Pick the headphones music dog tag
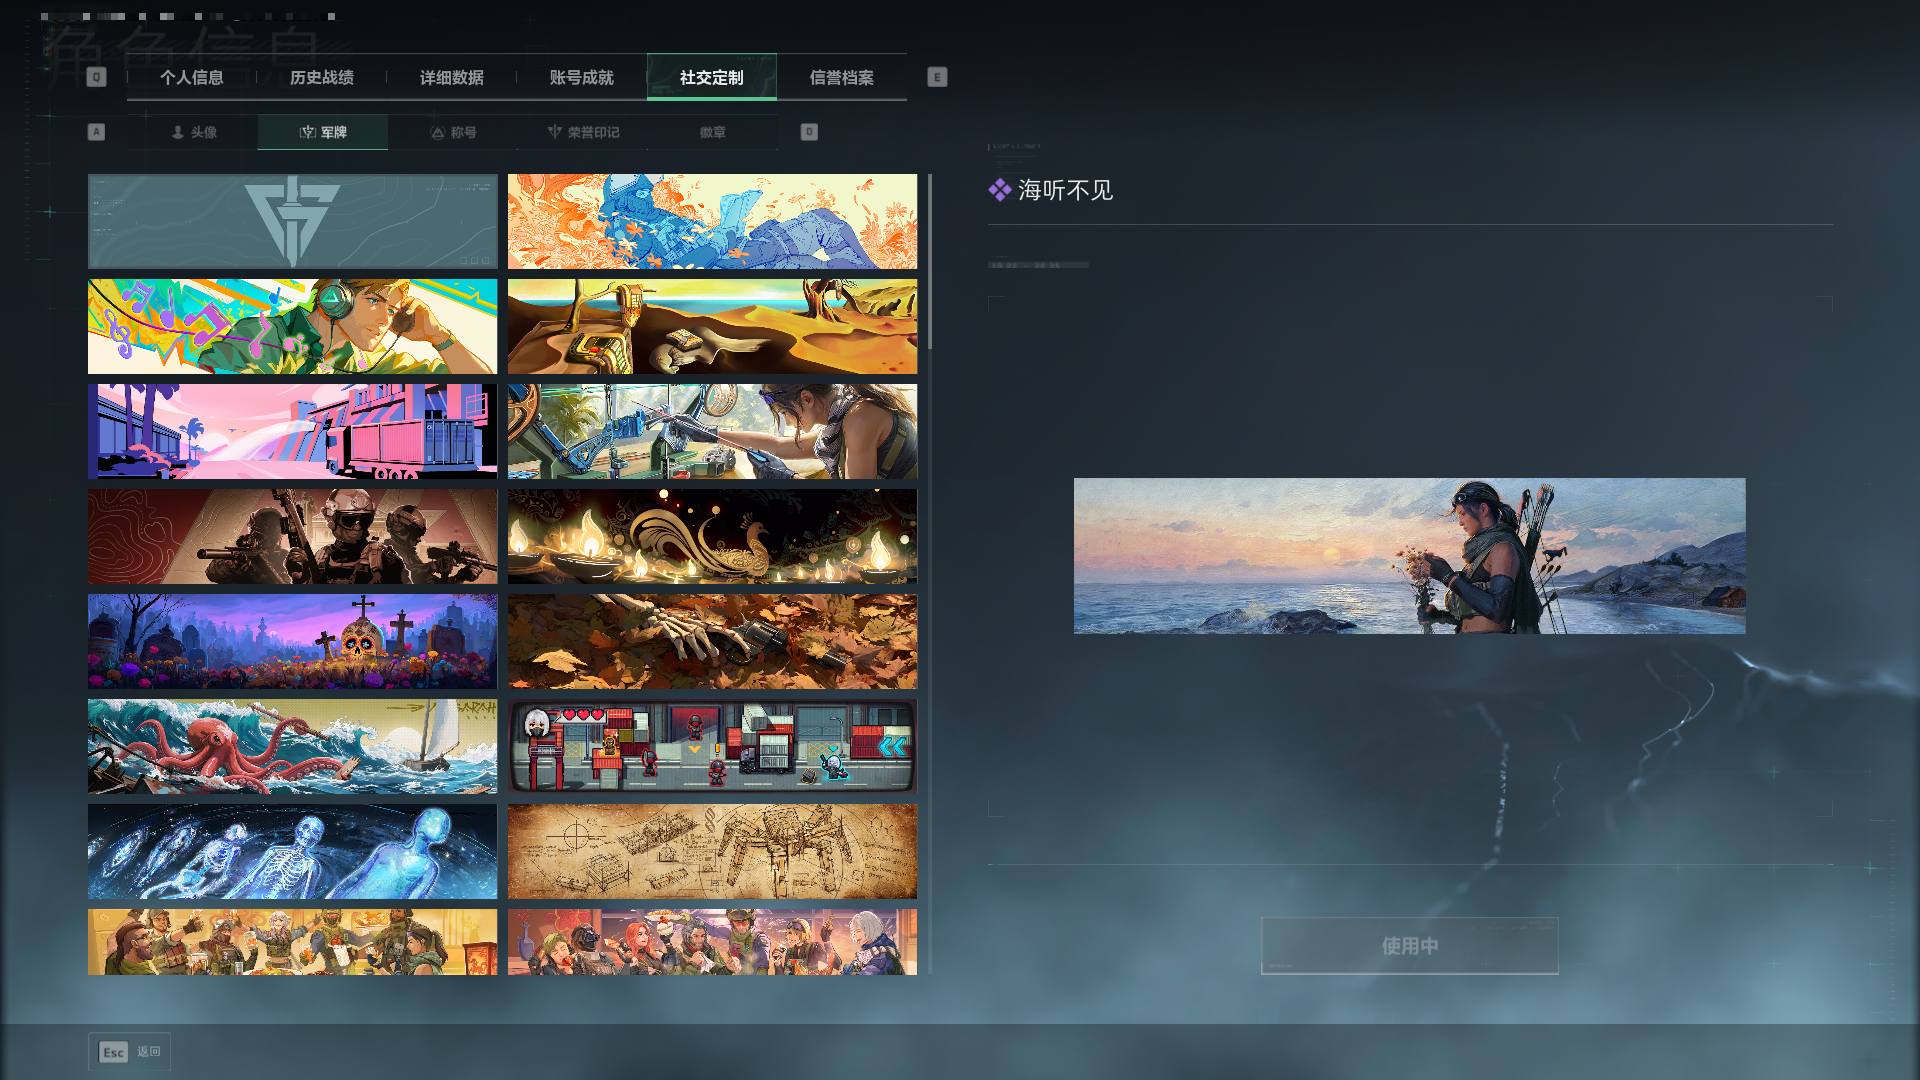Screen dimensions: 1920x1080 click(292, 327)
